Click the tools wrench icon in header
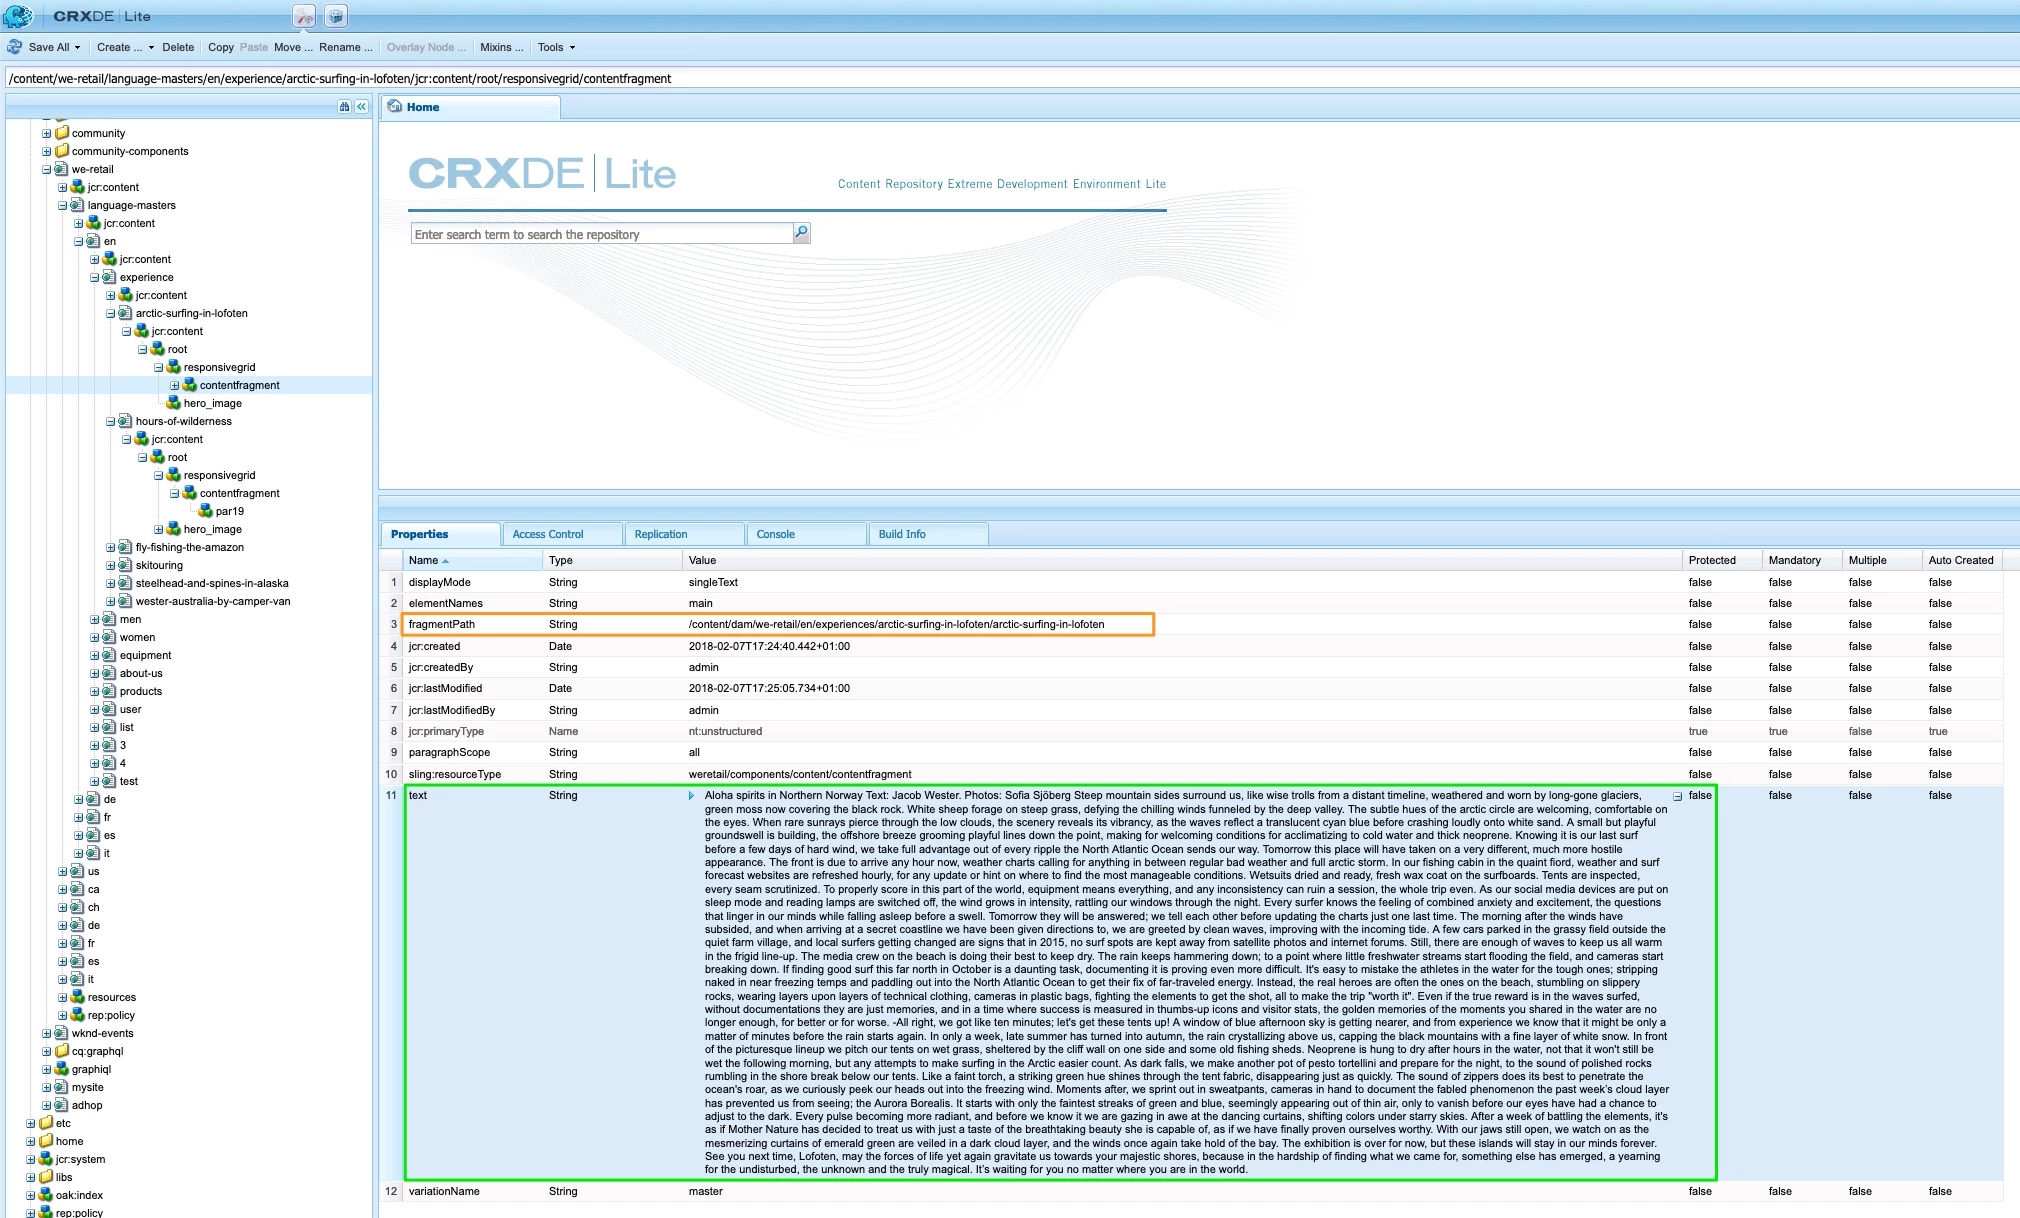Screen dimensions: 2020x1218 click(x=304, y=16)
